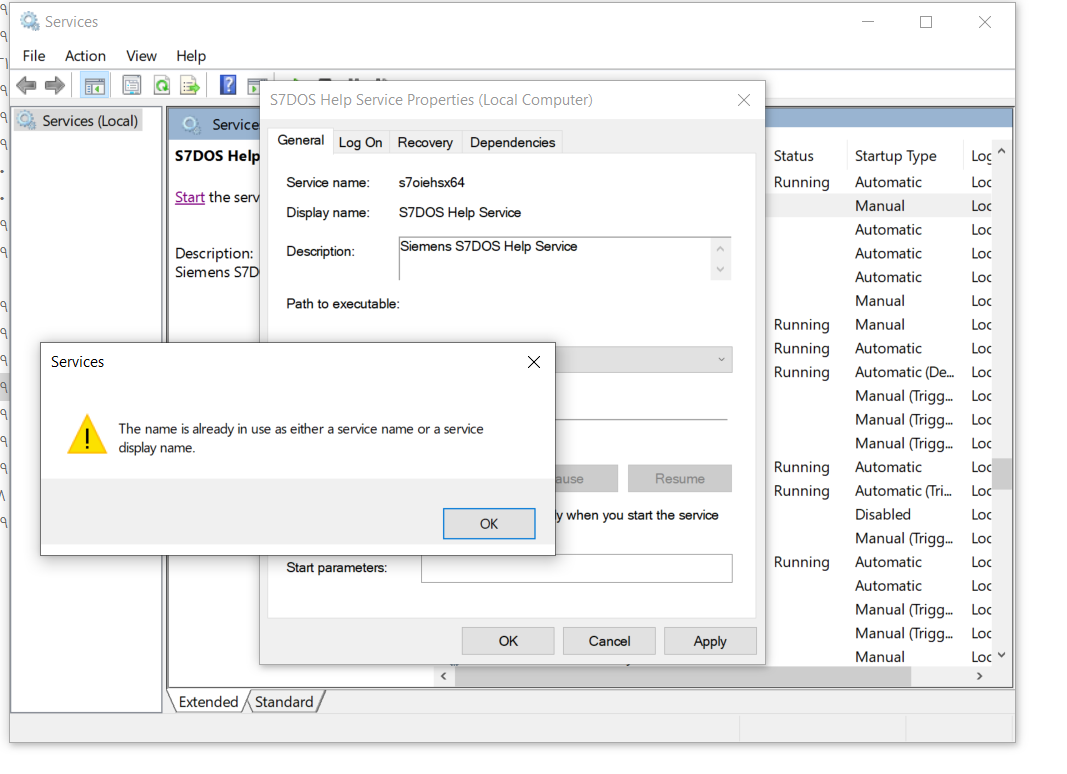Open the Action menu
The height and width of the screenshot is (774, 1067).
(x=85, y=56)
